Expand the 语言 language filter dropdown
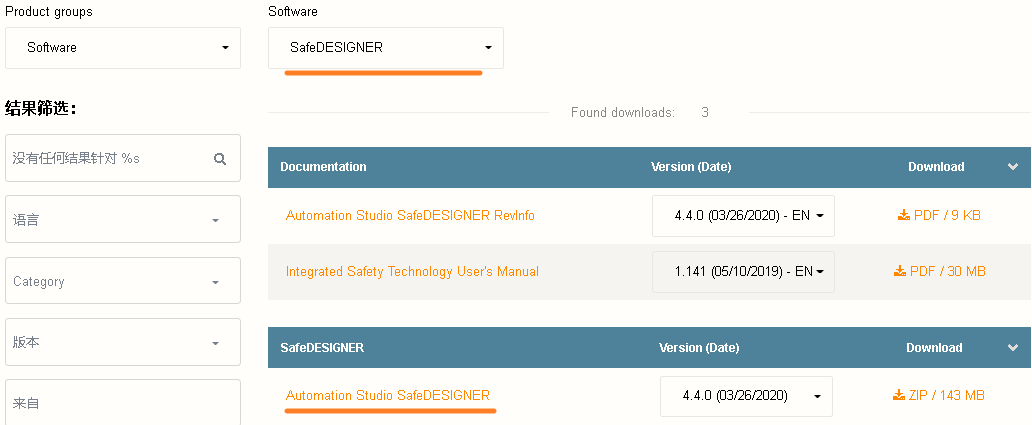1032x425 pixels. [123, 219]
